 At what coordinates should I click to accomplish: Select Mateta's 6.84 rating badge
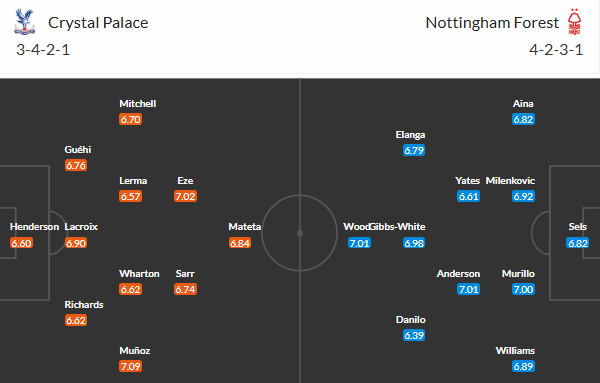click(x=240, y=243)
